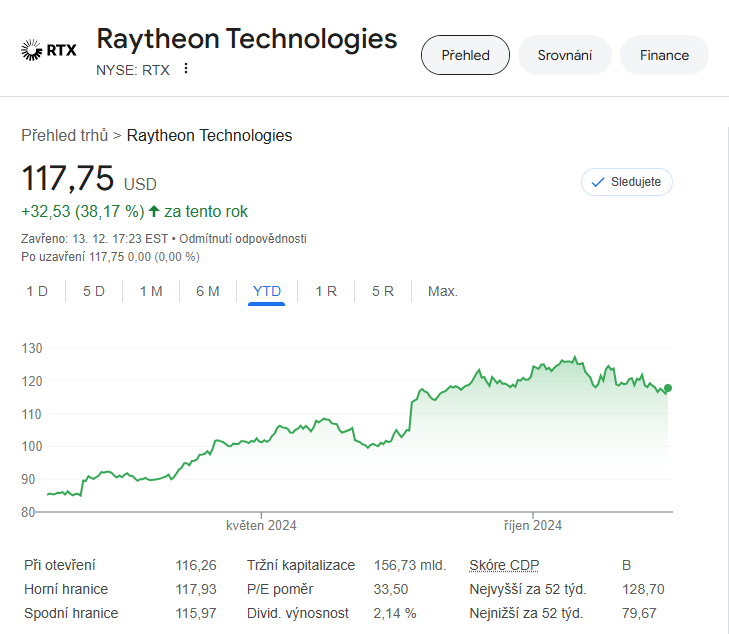The image size is (729, 634).
Task: Click the 80 y-axis label
Action: (x=28, y=512)
